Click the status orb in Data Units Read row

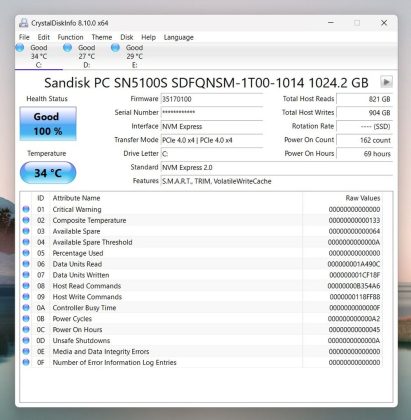coord(26,264)
